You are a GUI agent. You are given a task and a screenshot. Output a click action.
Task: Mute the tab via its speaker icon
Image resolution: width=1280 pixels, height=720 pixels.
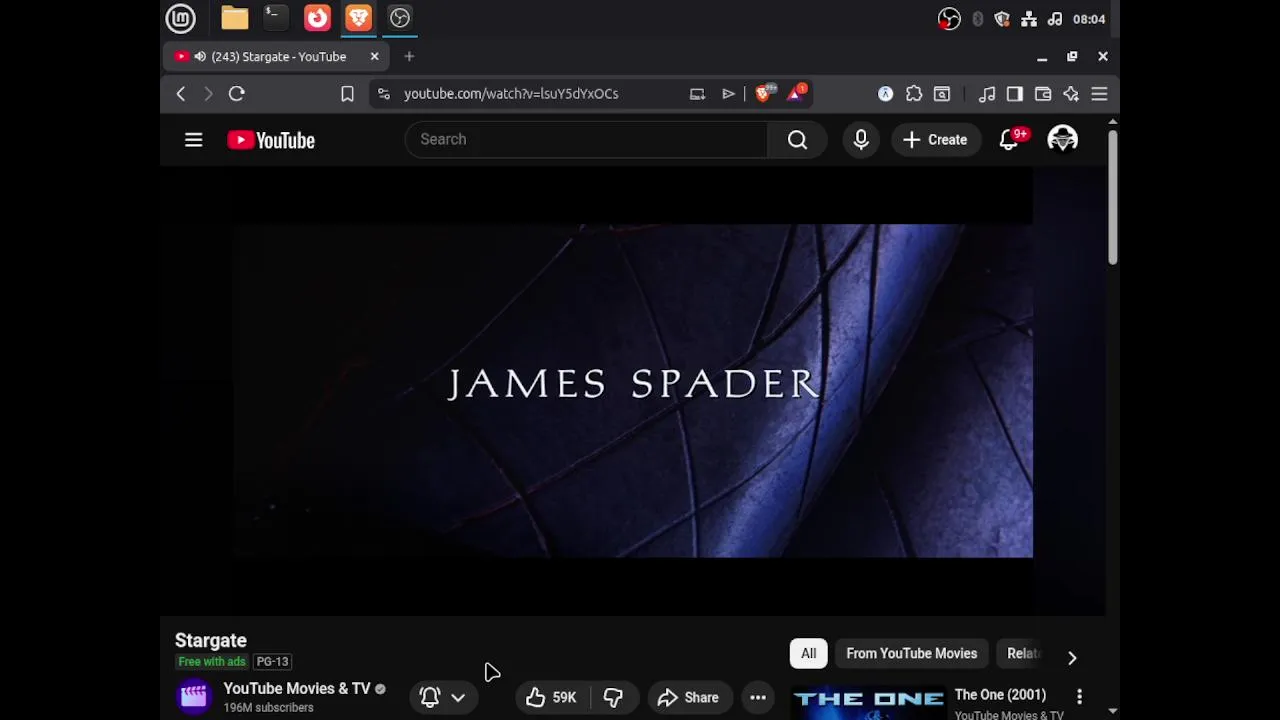point(200,57)
